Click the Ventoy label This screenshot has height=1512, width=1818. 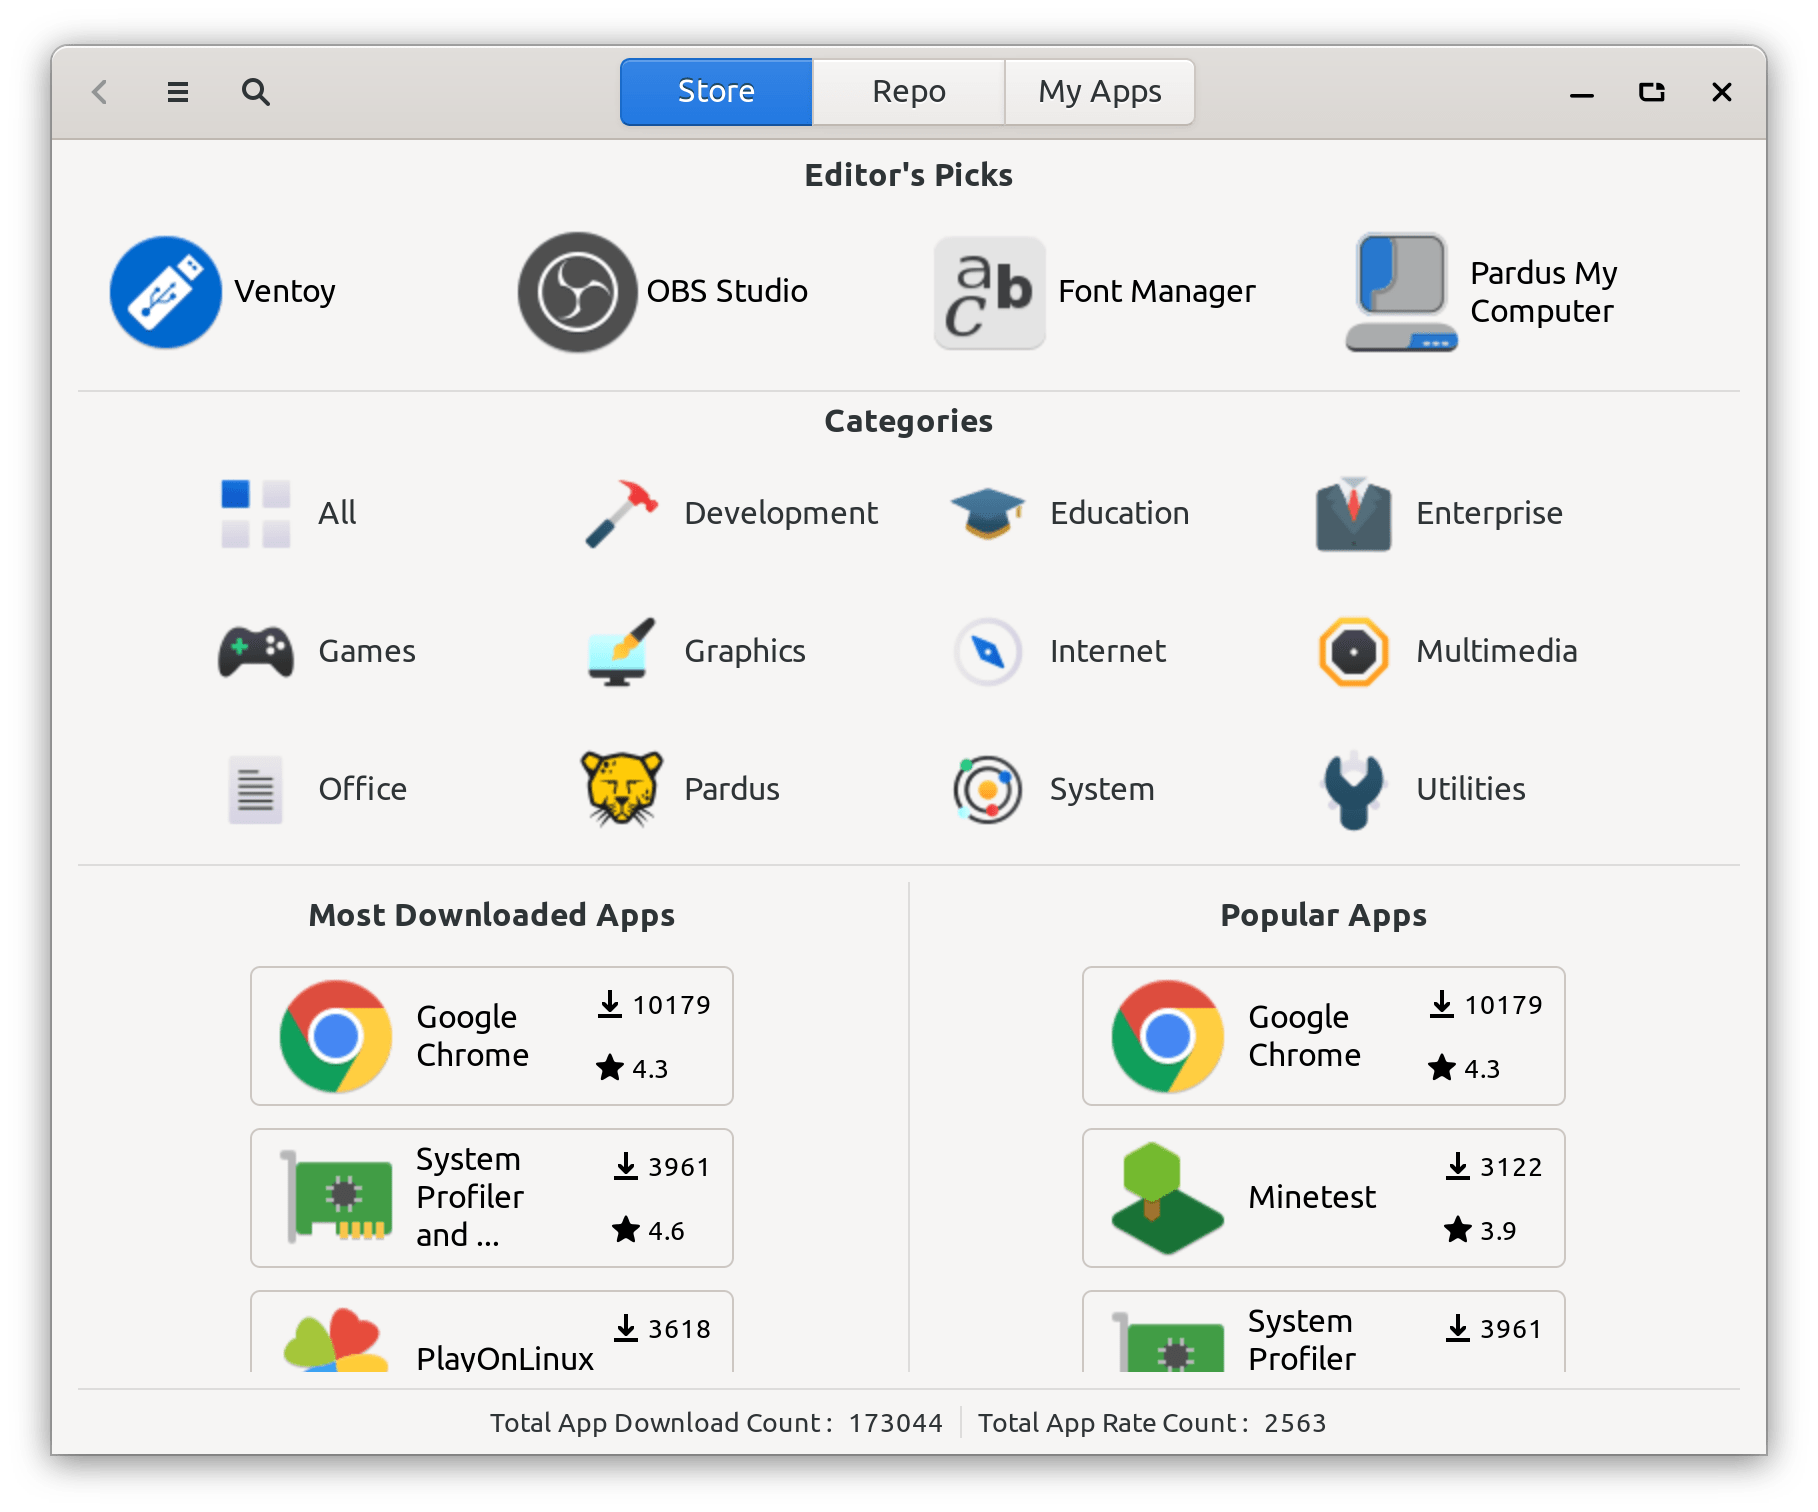point(285,291)
